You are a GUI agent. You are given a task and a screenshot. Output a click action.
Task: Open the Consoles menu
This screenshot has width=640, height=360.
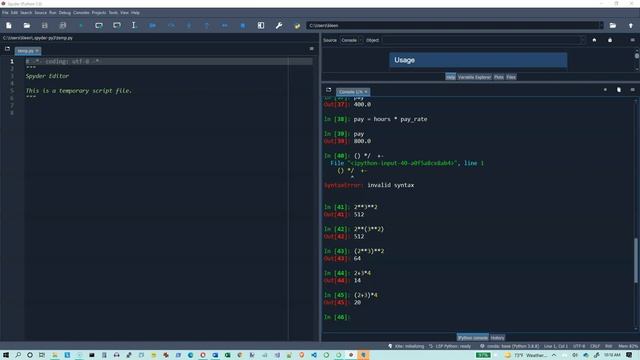pos(81,13)
